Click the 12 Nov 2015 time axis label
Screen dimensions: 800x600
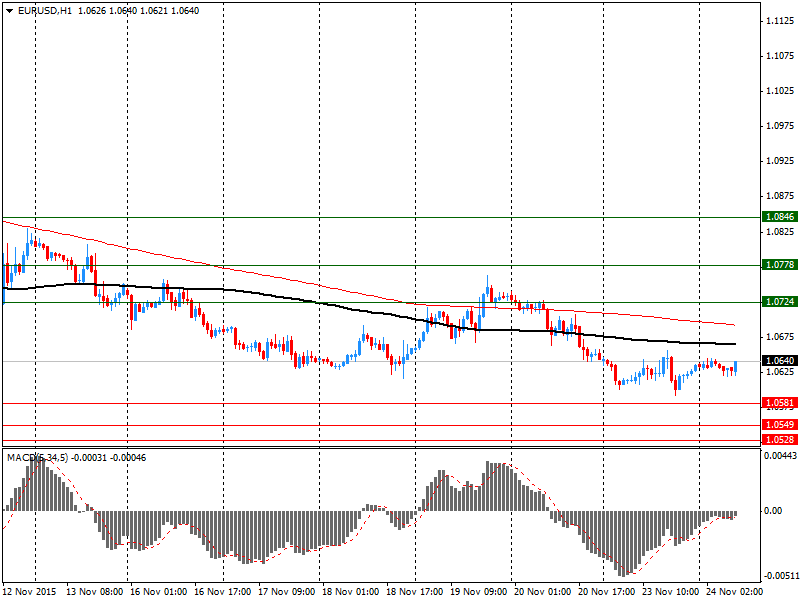(29, 592)
